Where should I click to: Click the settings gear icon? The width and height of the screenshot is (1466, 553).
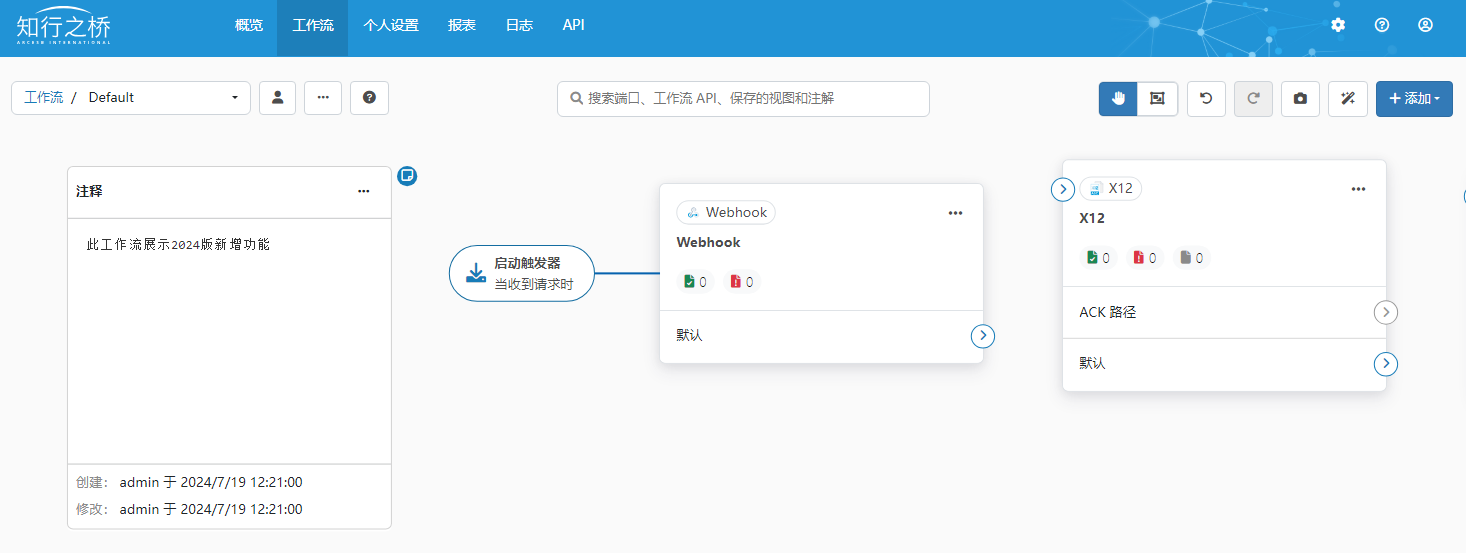click(1338, 25)
